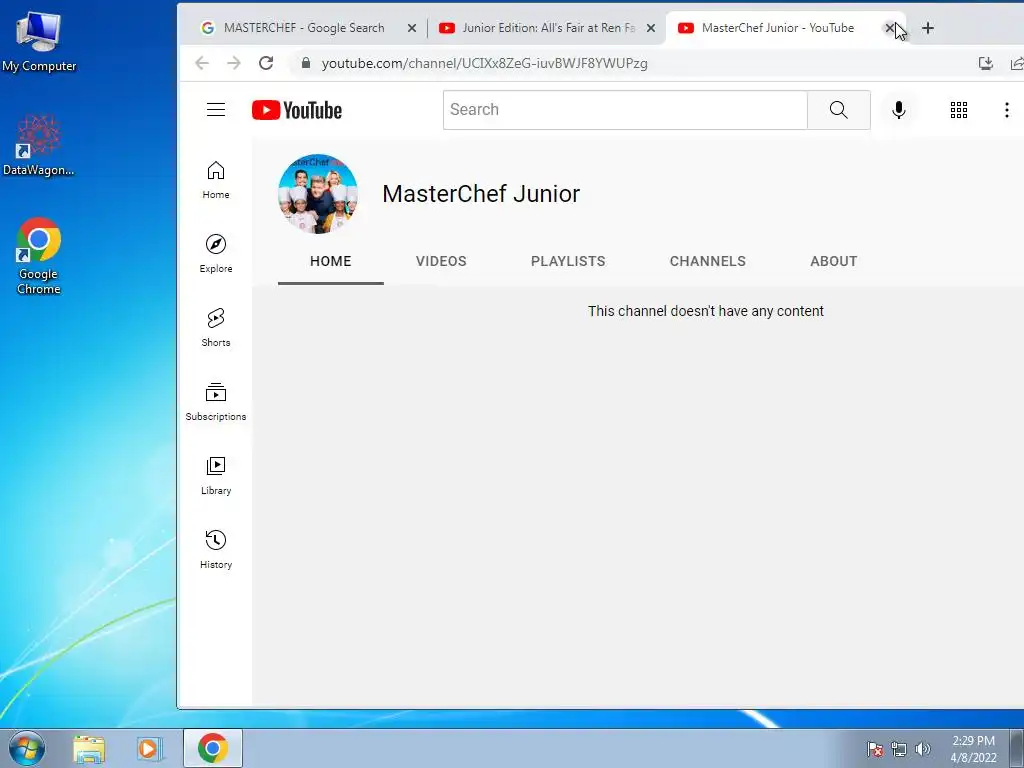Close the MASTERCHEF Google Search tab
The image size is (1024, 768).
point(411,28)
